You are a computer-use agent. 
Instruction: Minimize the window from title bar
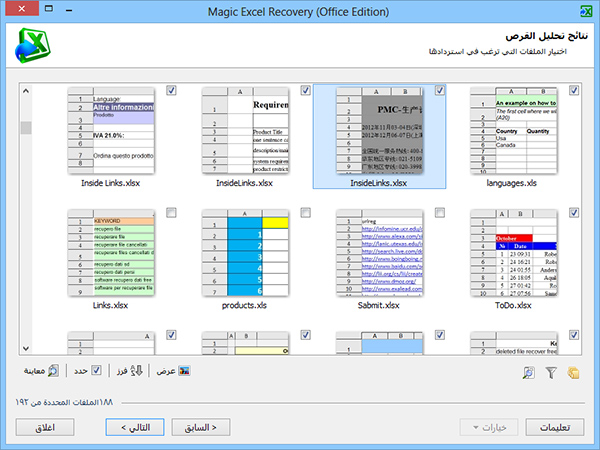click(x=69, y=10)
